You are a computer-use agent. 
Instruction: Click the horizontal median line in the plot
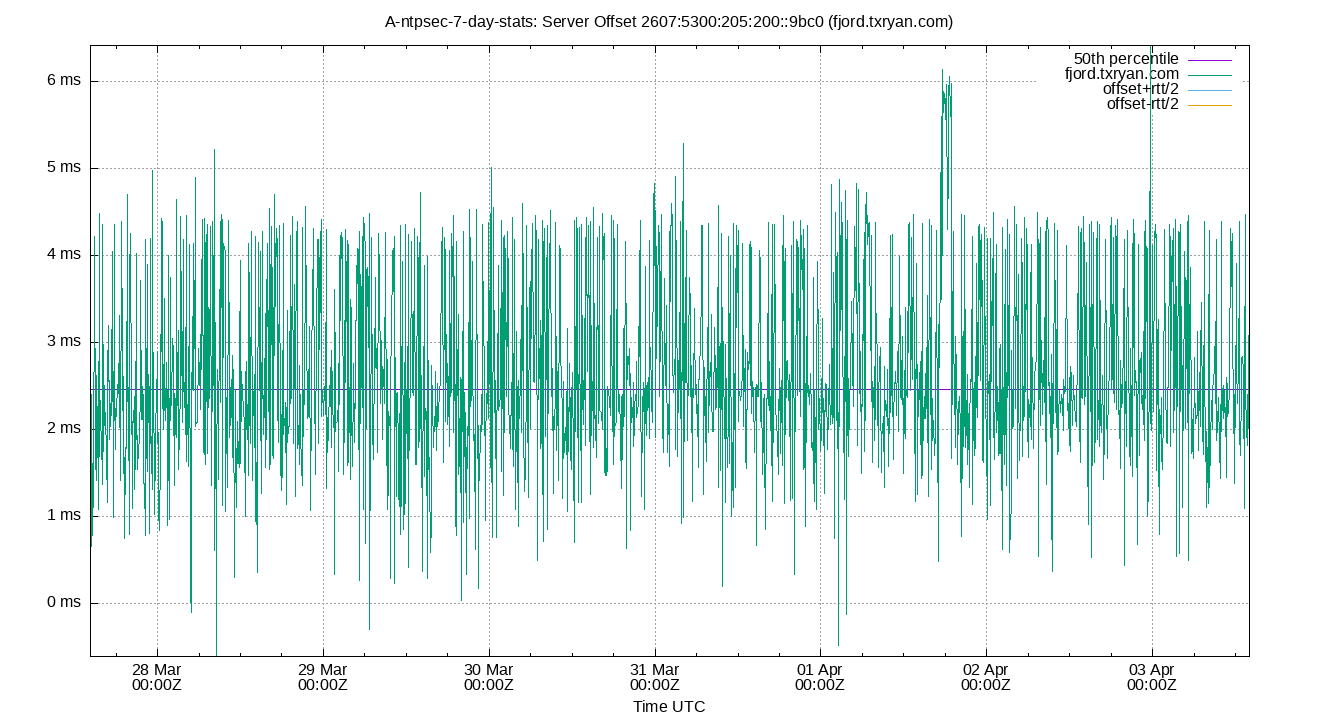point(500,388)
